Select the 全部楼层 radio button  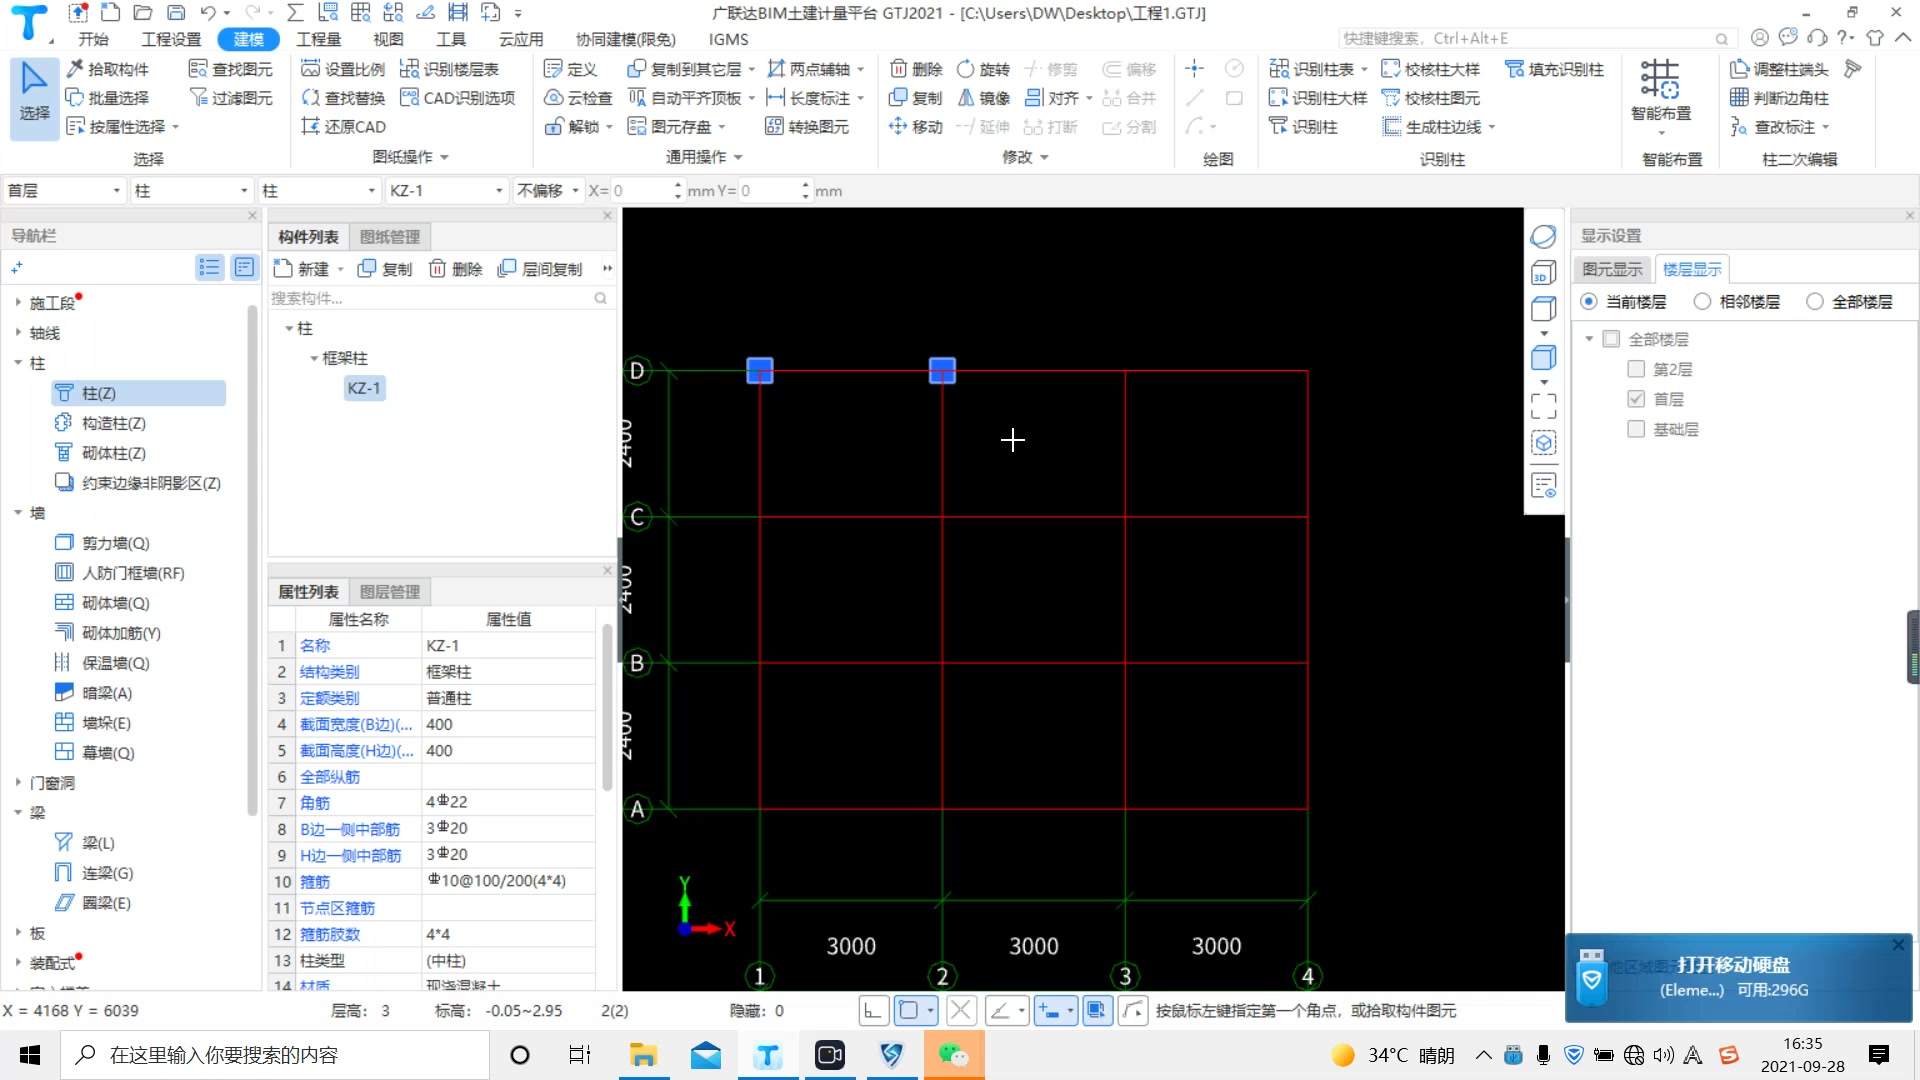tap(1816, 301)
